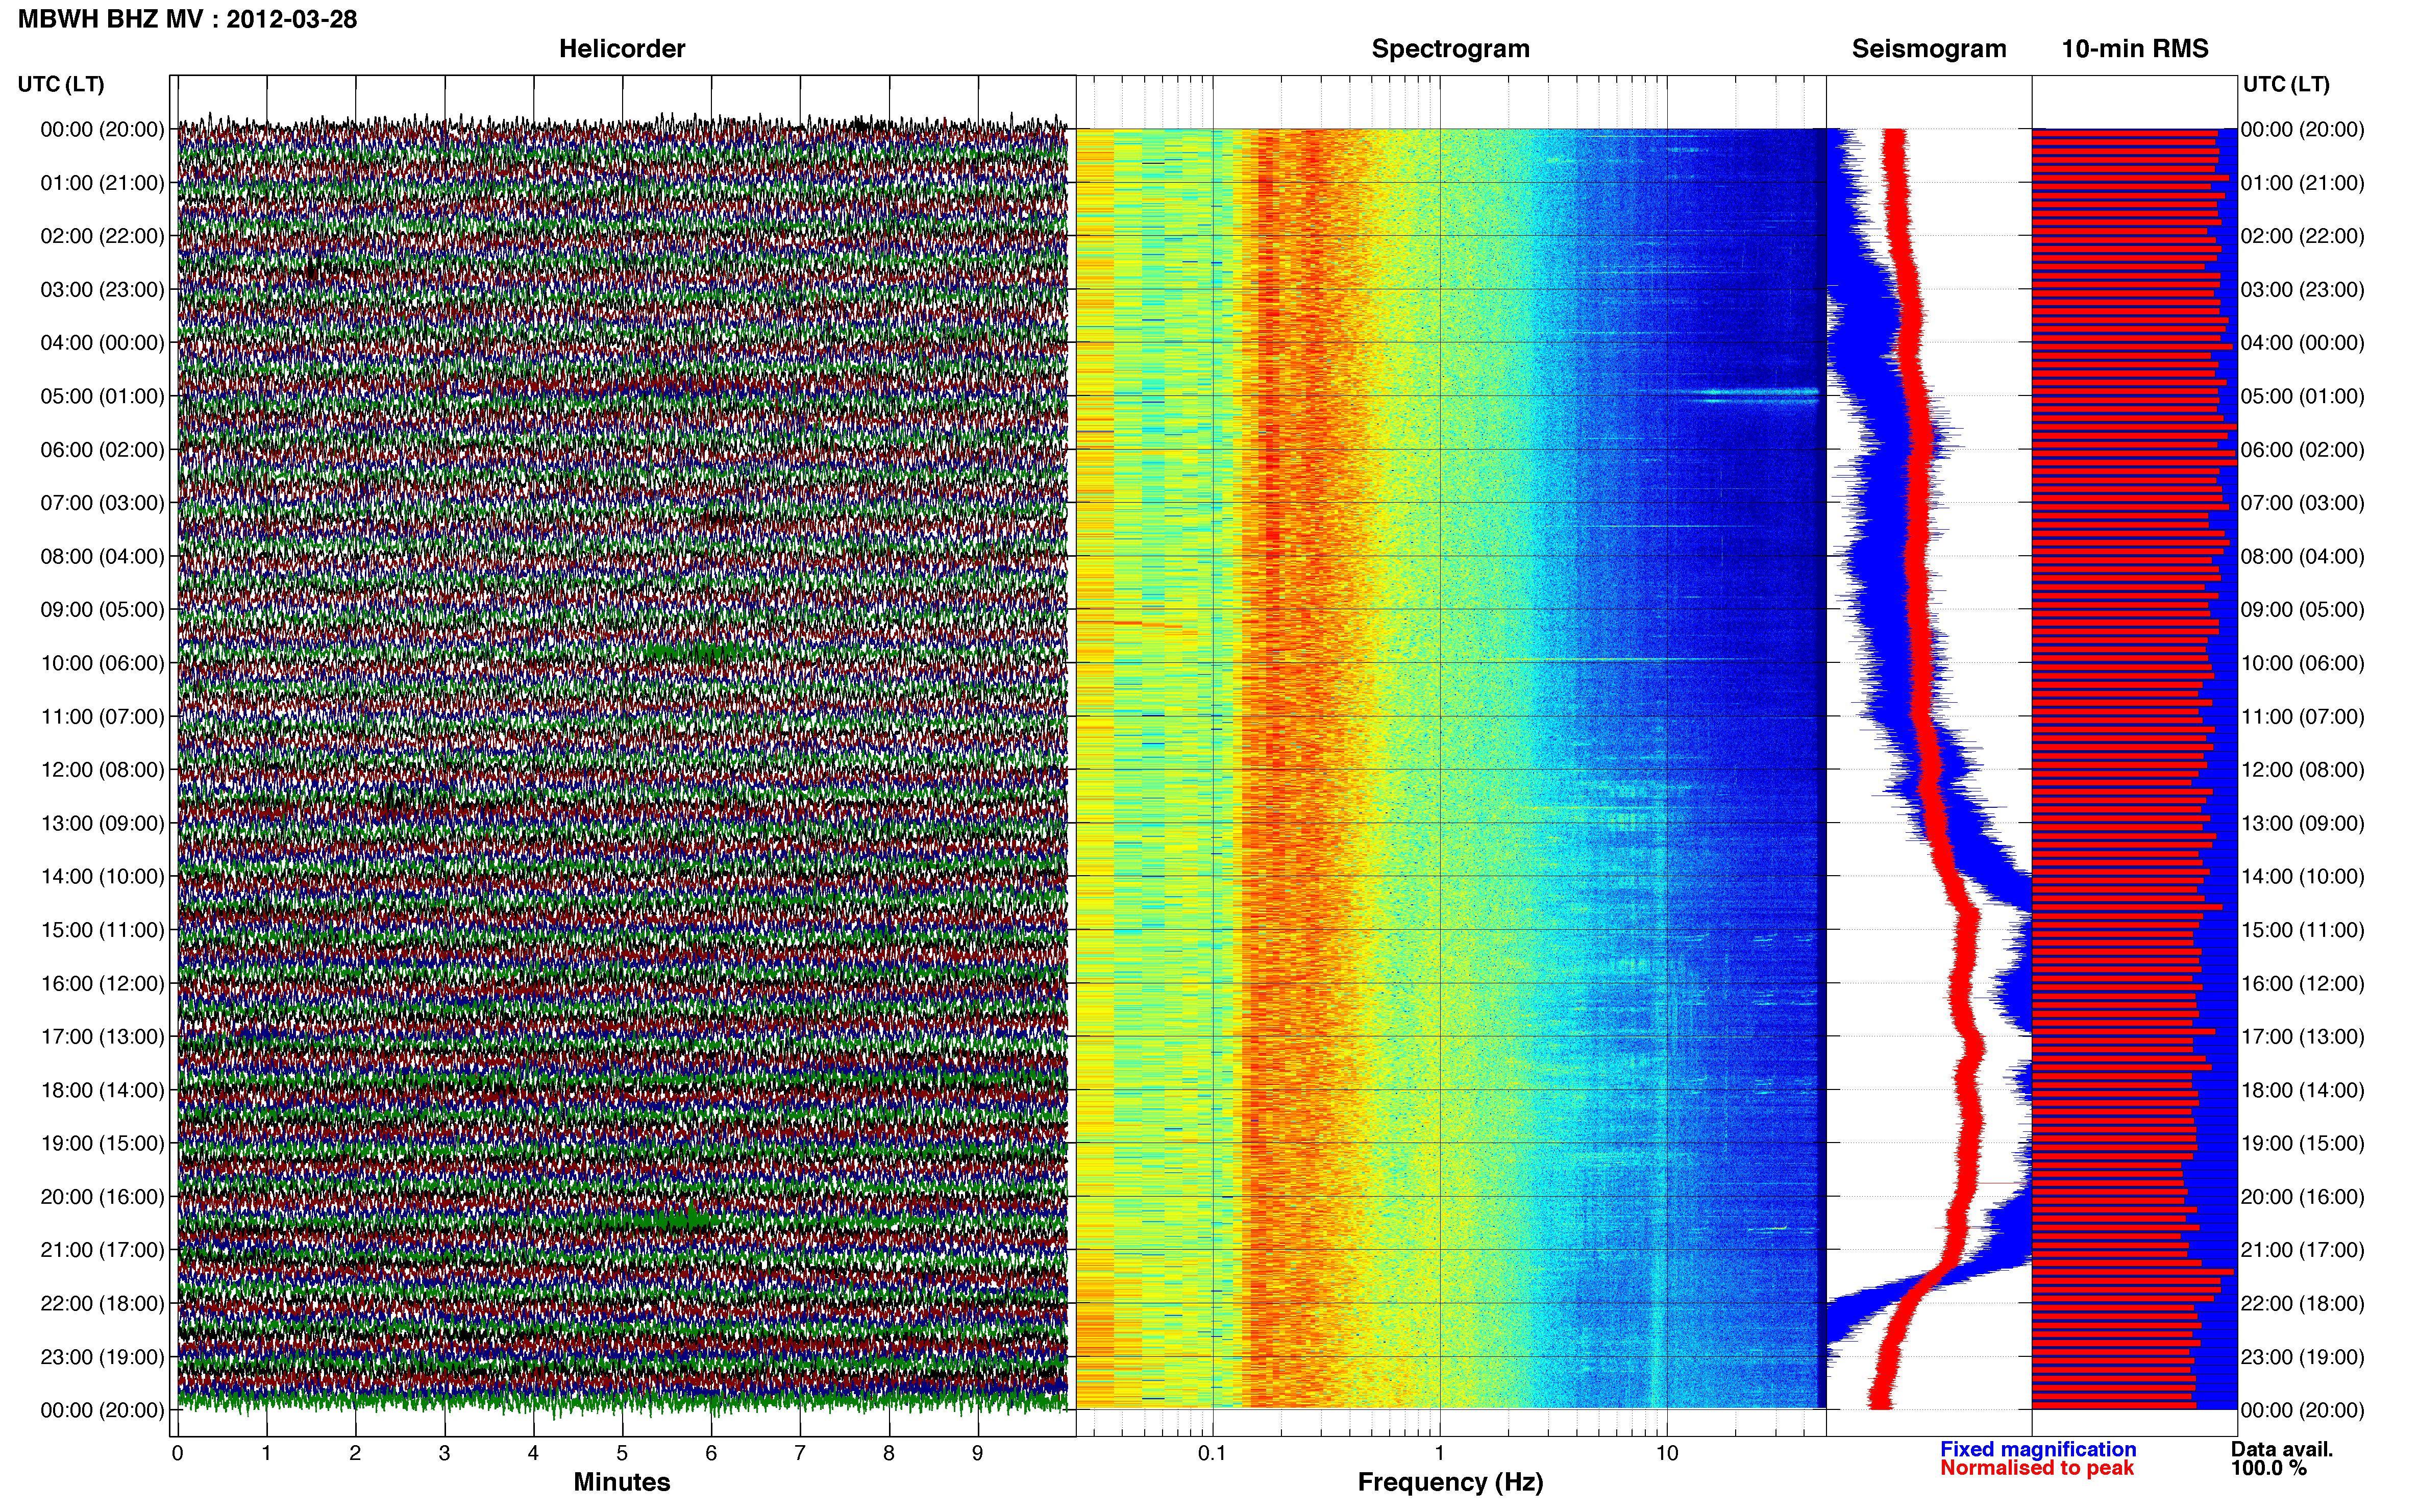Click the 'Data avail.' label
Screen dimensions: 2419x1512
coord(2282,1449)
